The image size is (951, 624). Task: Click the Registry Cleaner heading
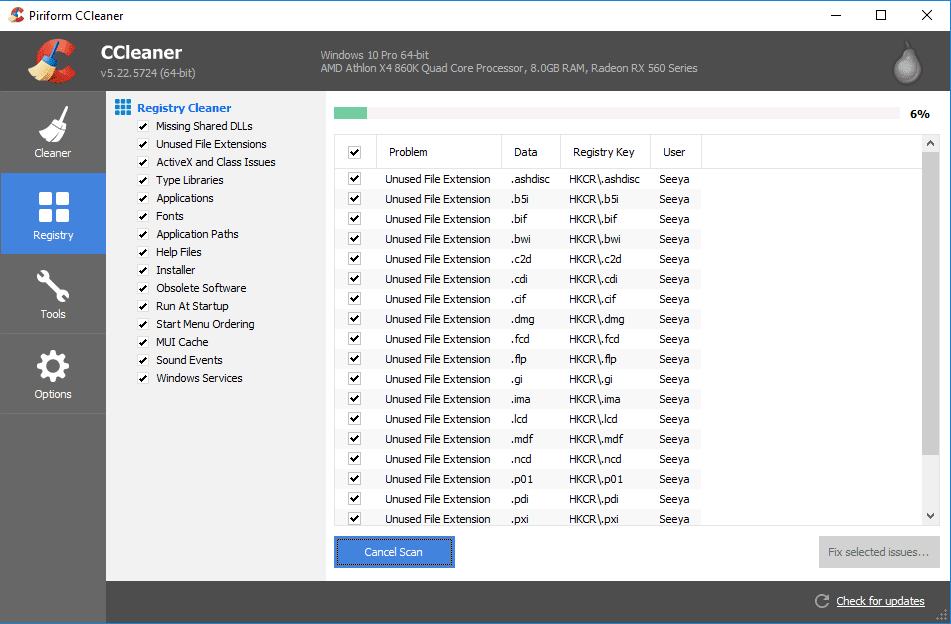coord(184,108)
